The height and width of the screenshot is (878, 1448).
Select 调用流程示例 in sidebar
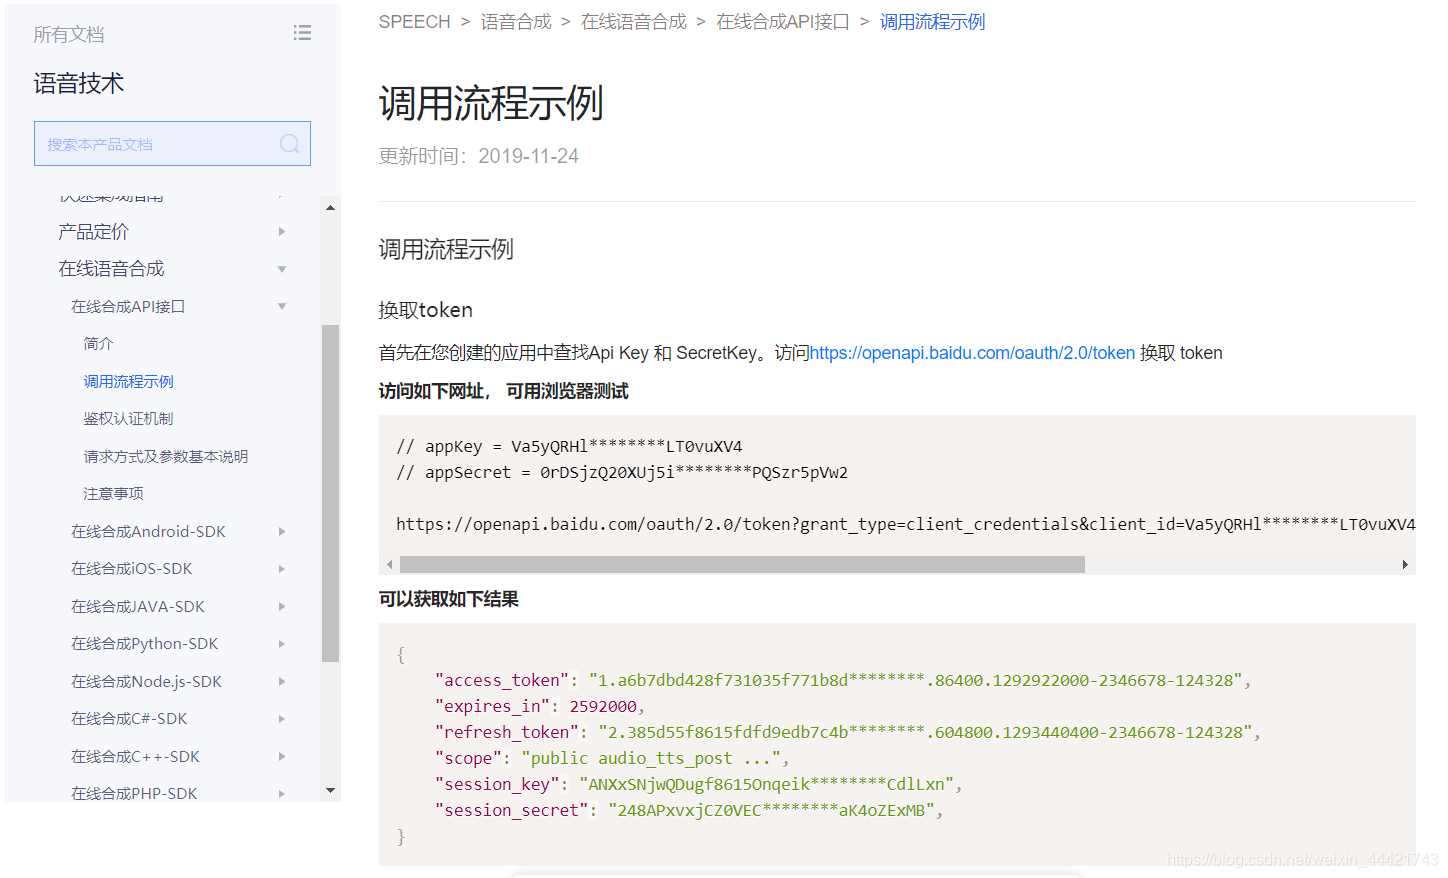coord(128,382)
